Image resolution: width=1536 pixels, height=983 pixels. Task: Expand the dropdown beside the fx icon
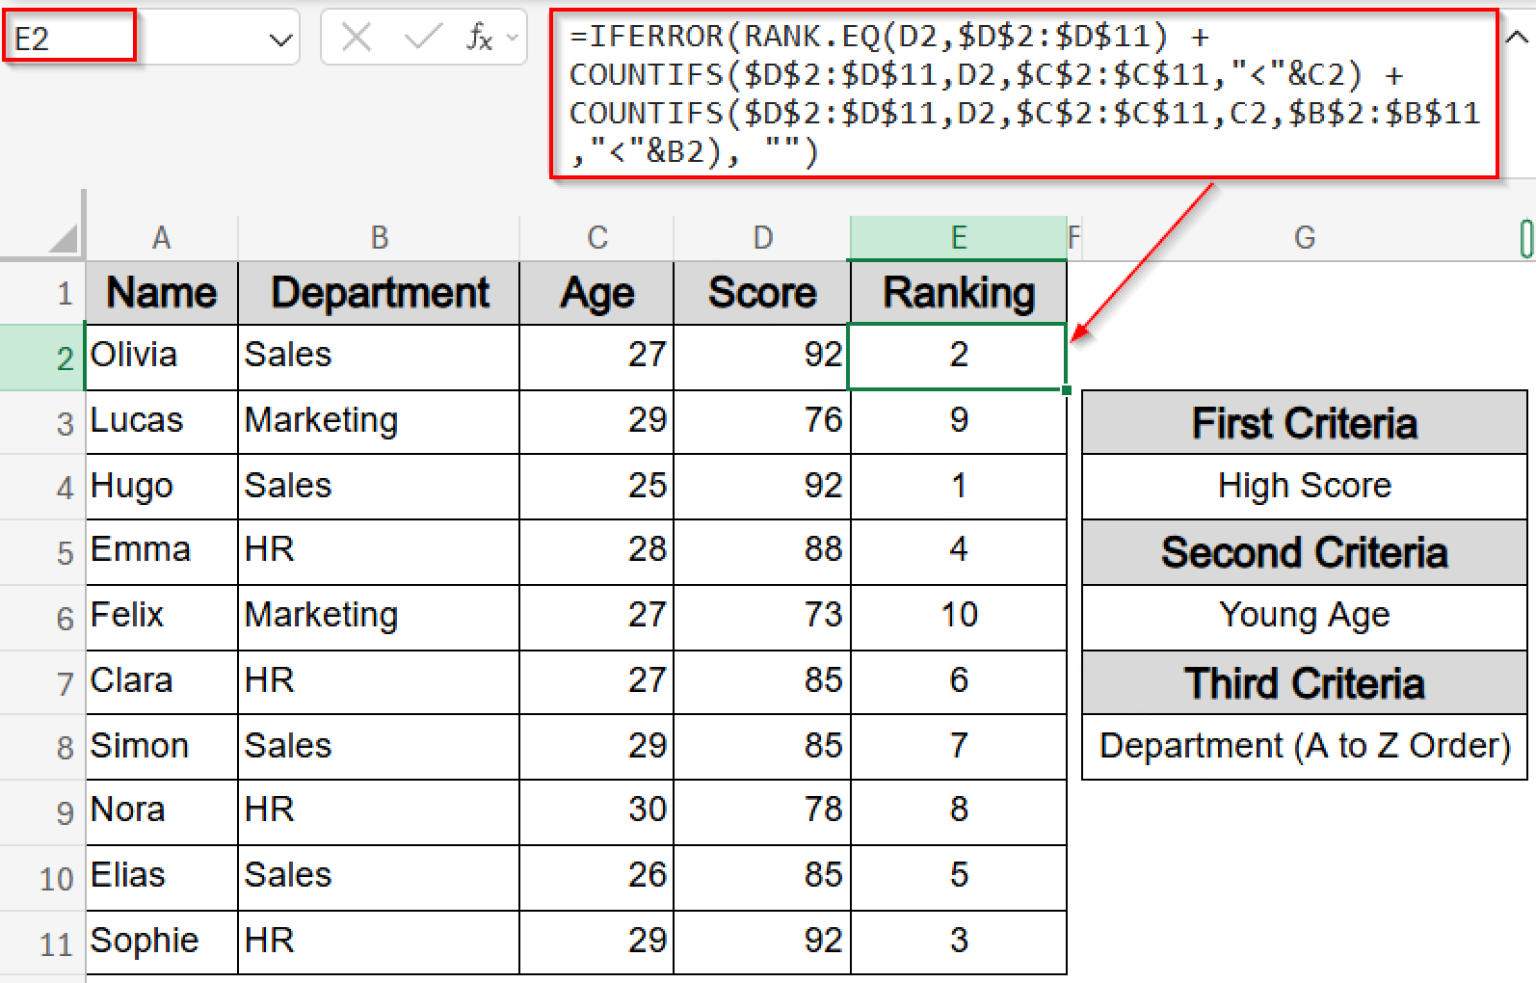pyautogui.click(x=510, y=37)
